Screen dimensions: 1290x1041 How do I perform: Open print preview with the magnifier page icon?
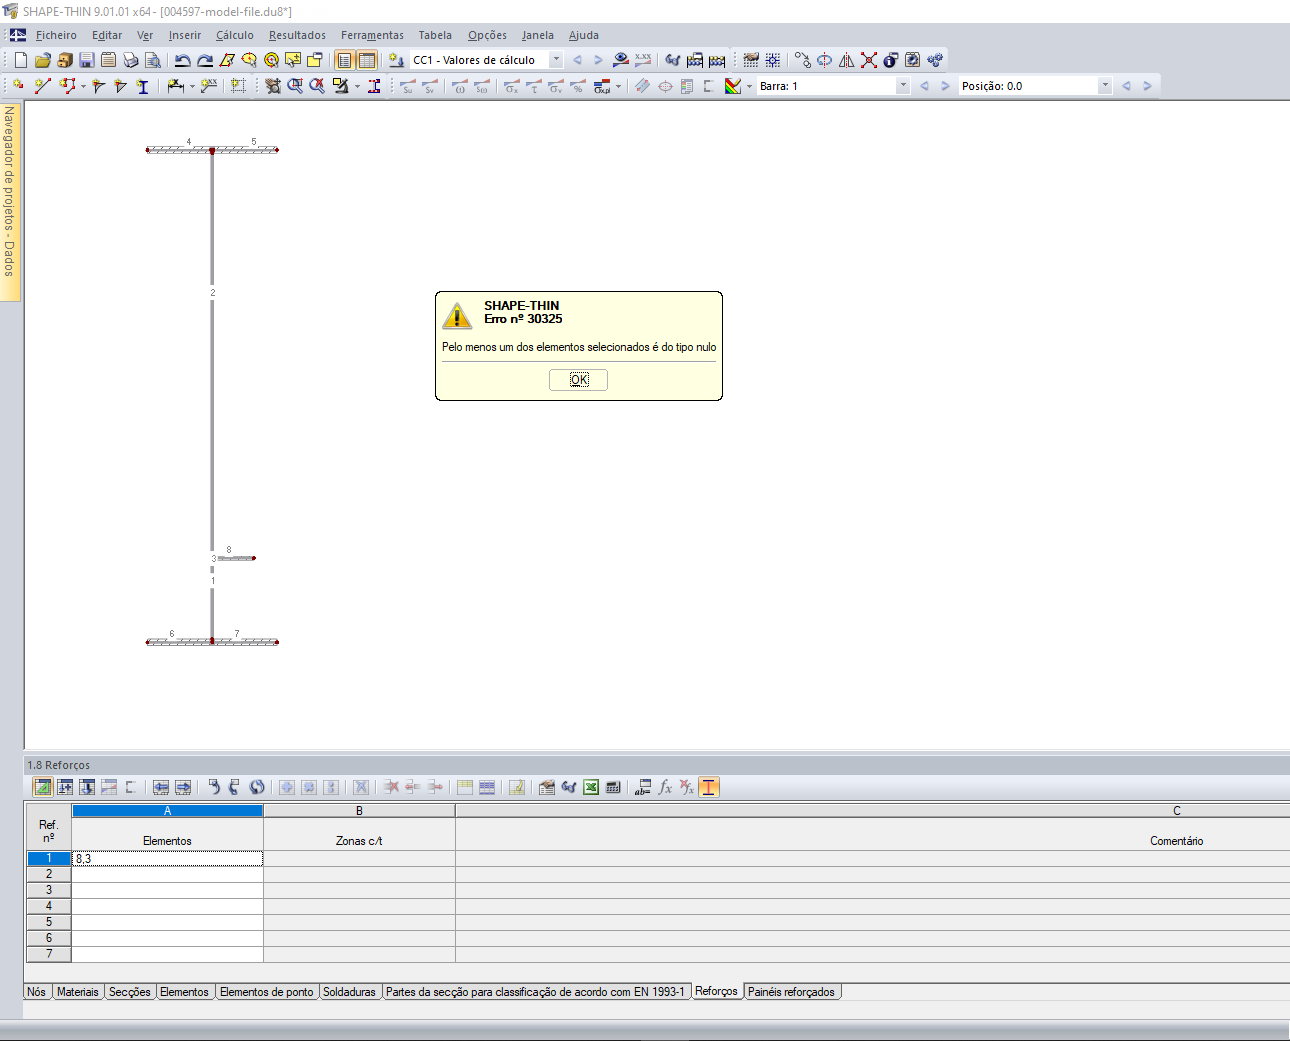pos(152,60)
